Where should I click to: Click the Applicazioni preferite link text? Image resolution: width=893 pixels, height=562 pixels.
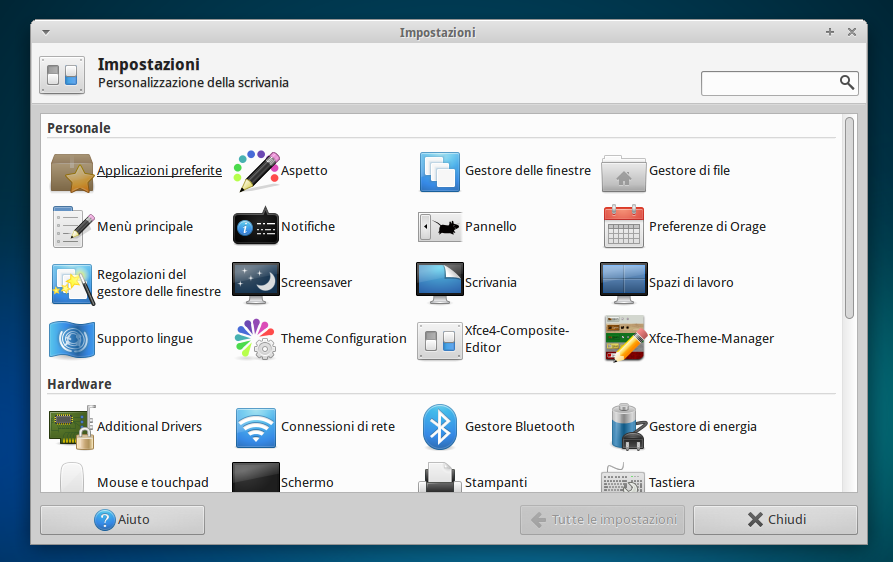point(159,170)
